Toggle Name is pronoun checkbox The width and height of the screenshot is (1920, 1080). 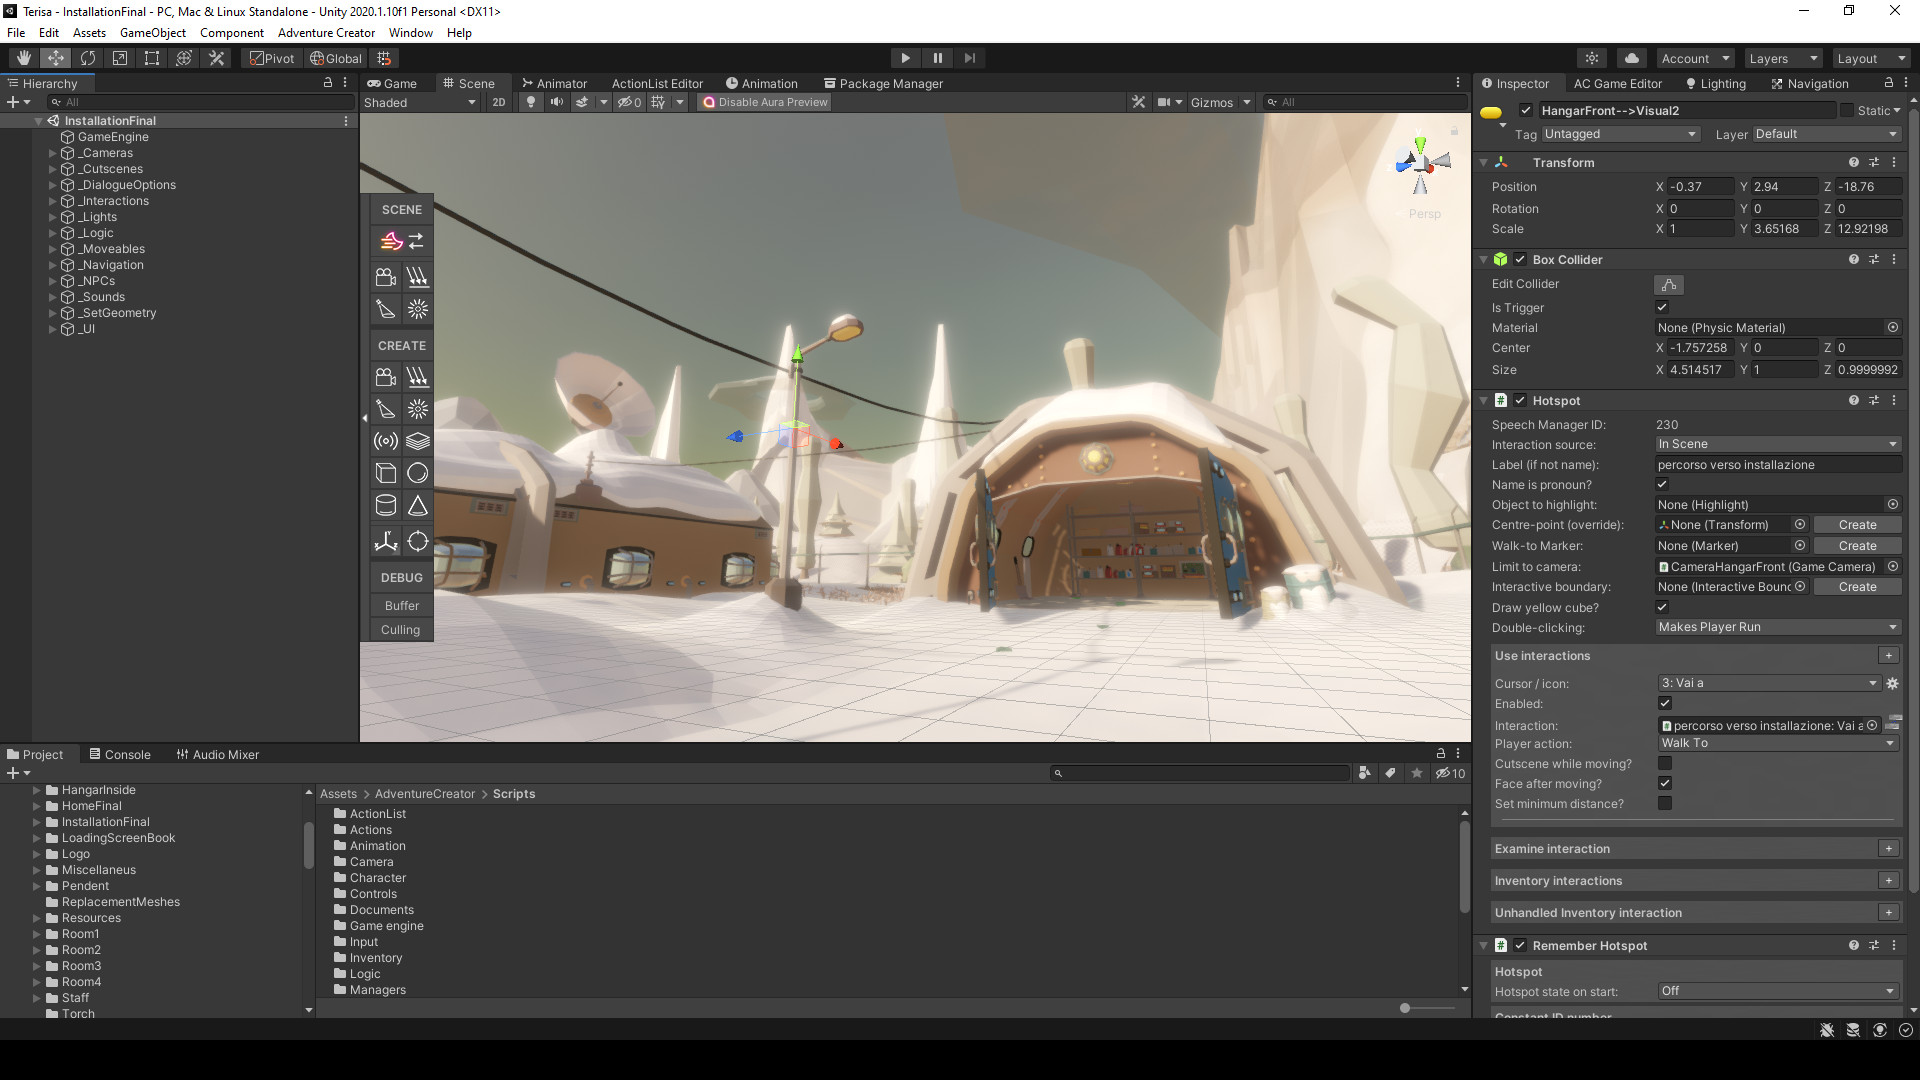click(1662, 485)
